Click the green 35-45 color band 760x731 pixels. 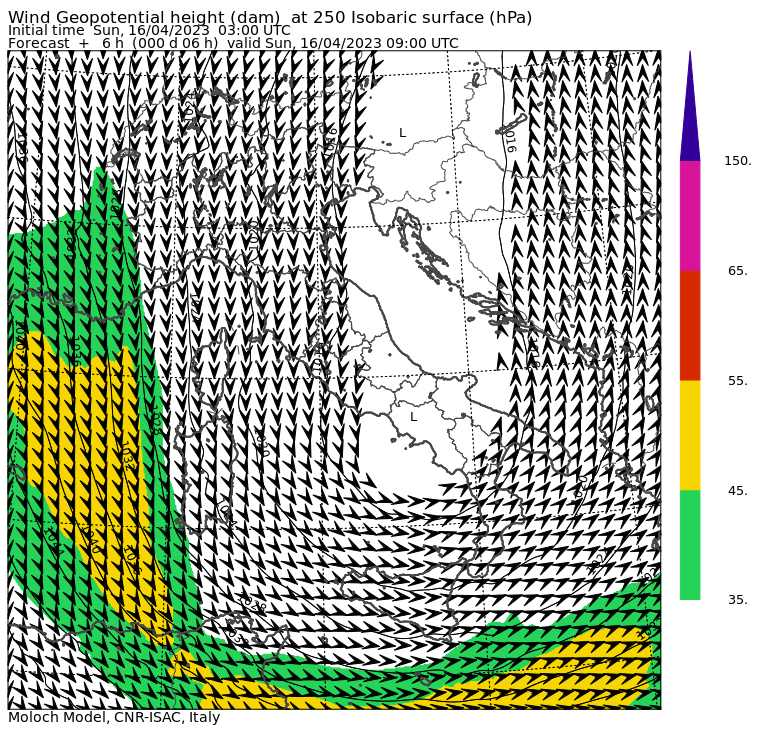point(690,545)
